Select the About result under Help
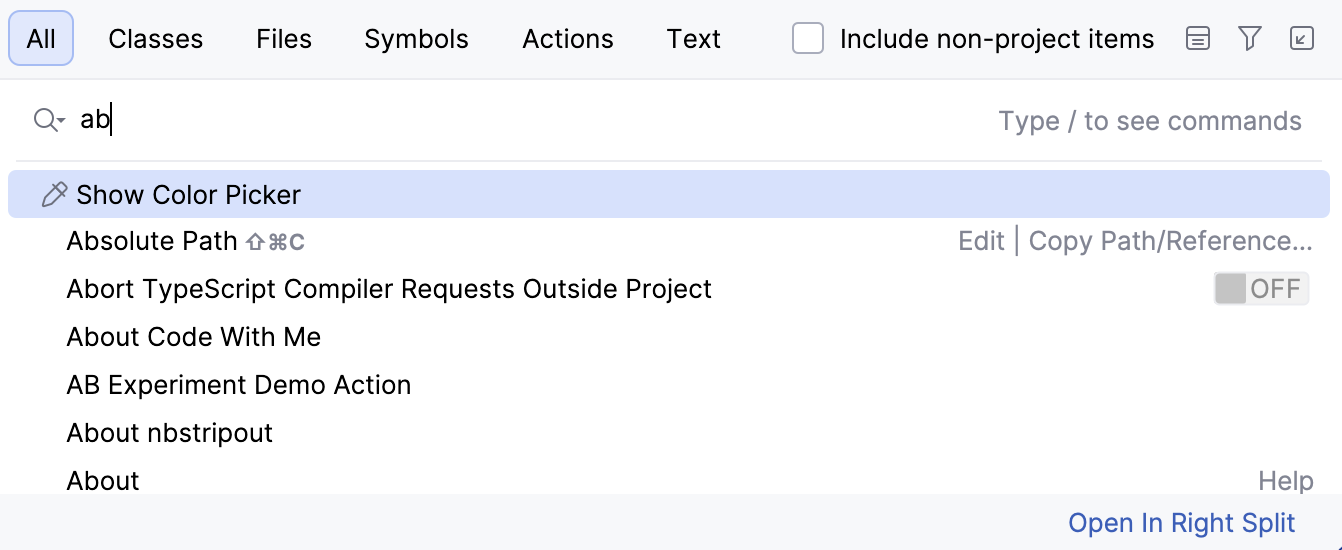The width and height of the screenshot is (1342, 550). tap(103, 480)
